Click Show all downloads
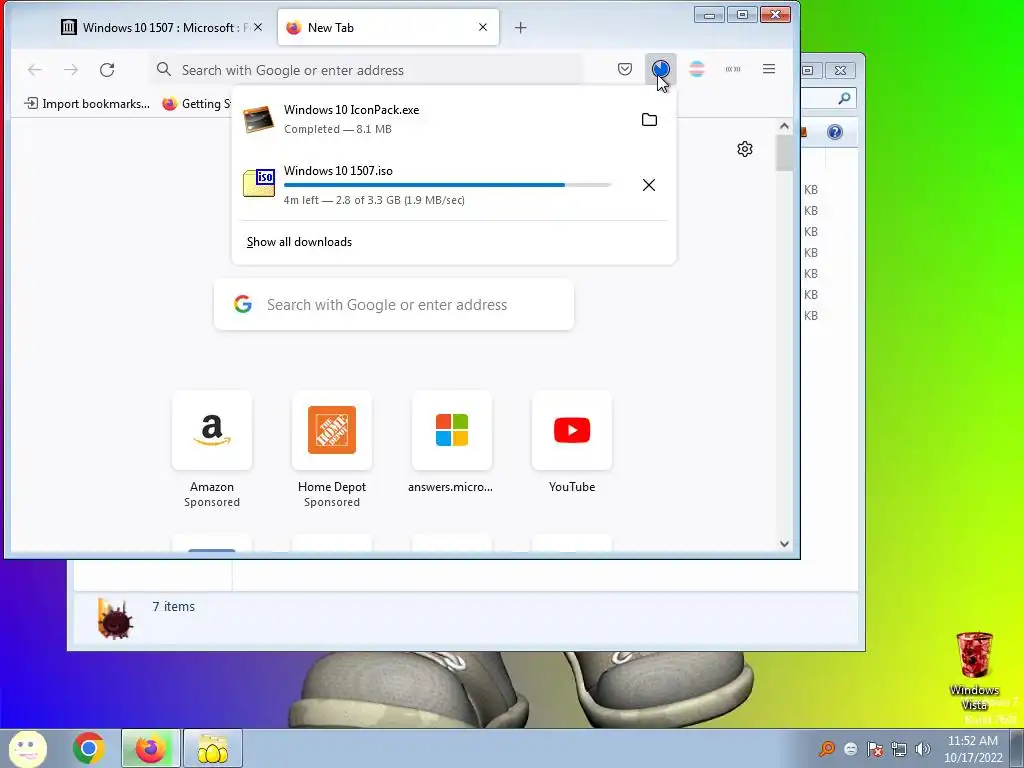 pyautogui.click(x=299, y=242)
